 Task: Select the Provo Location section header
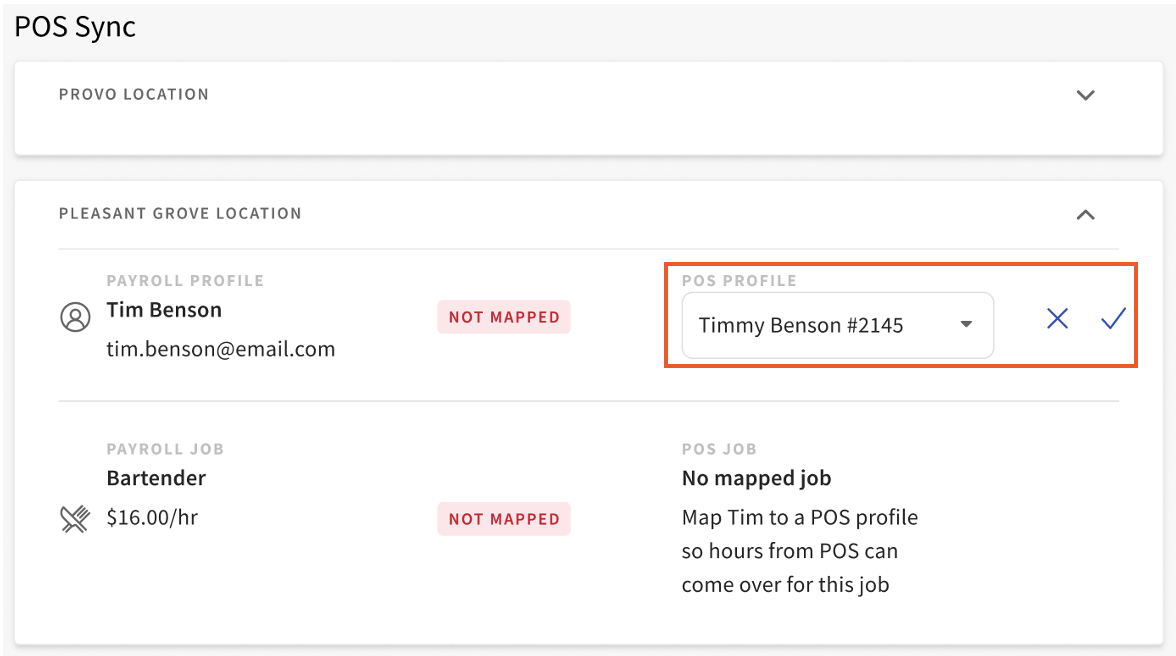[x=134, y=95]
